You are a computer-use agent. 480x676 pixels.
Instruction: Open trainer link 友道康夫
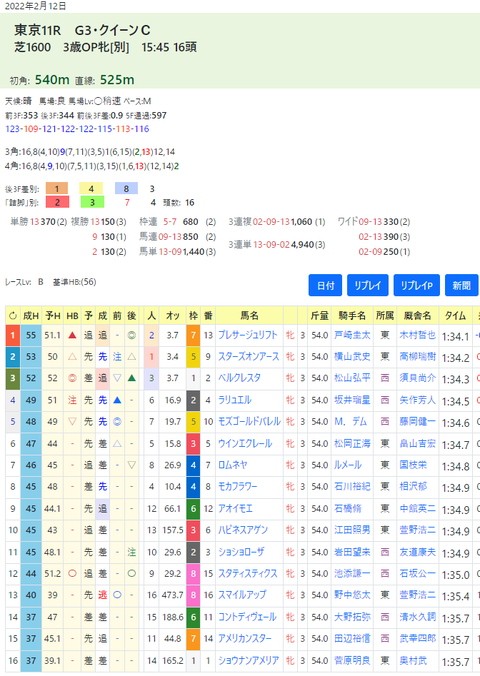(x=417, y=552)
